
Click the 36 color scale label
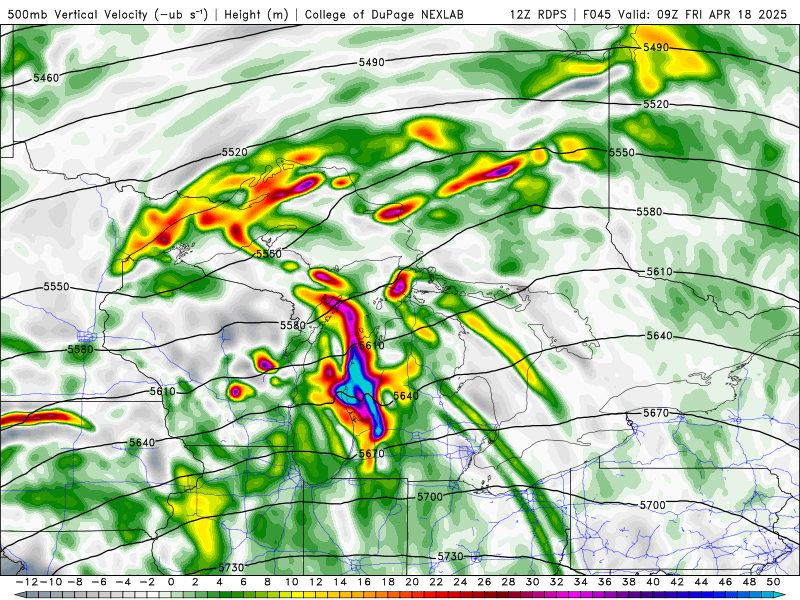coord(605,582)
